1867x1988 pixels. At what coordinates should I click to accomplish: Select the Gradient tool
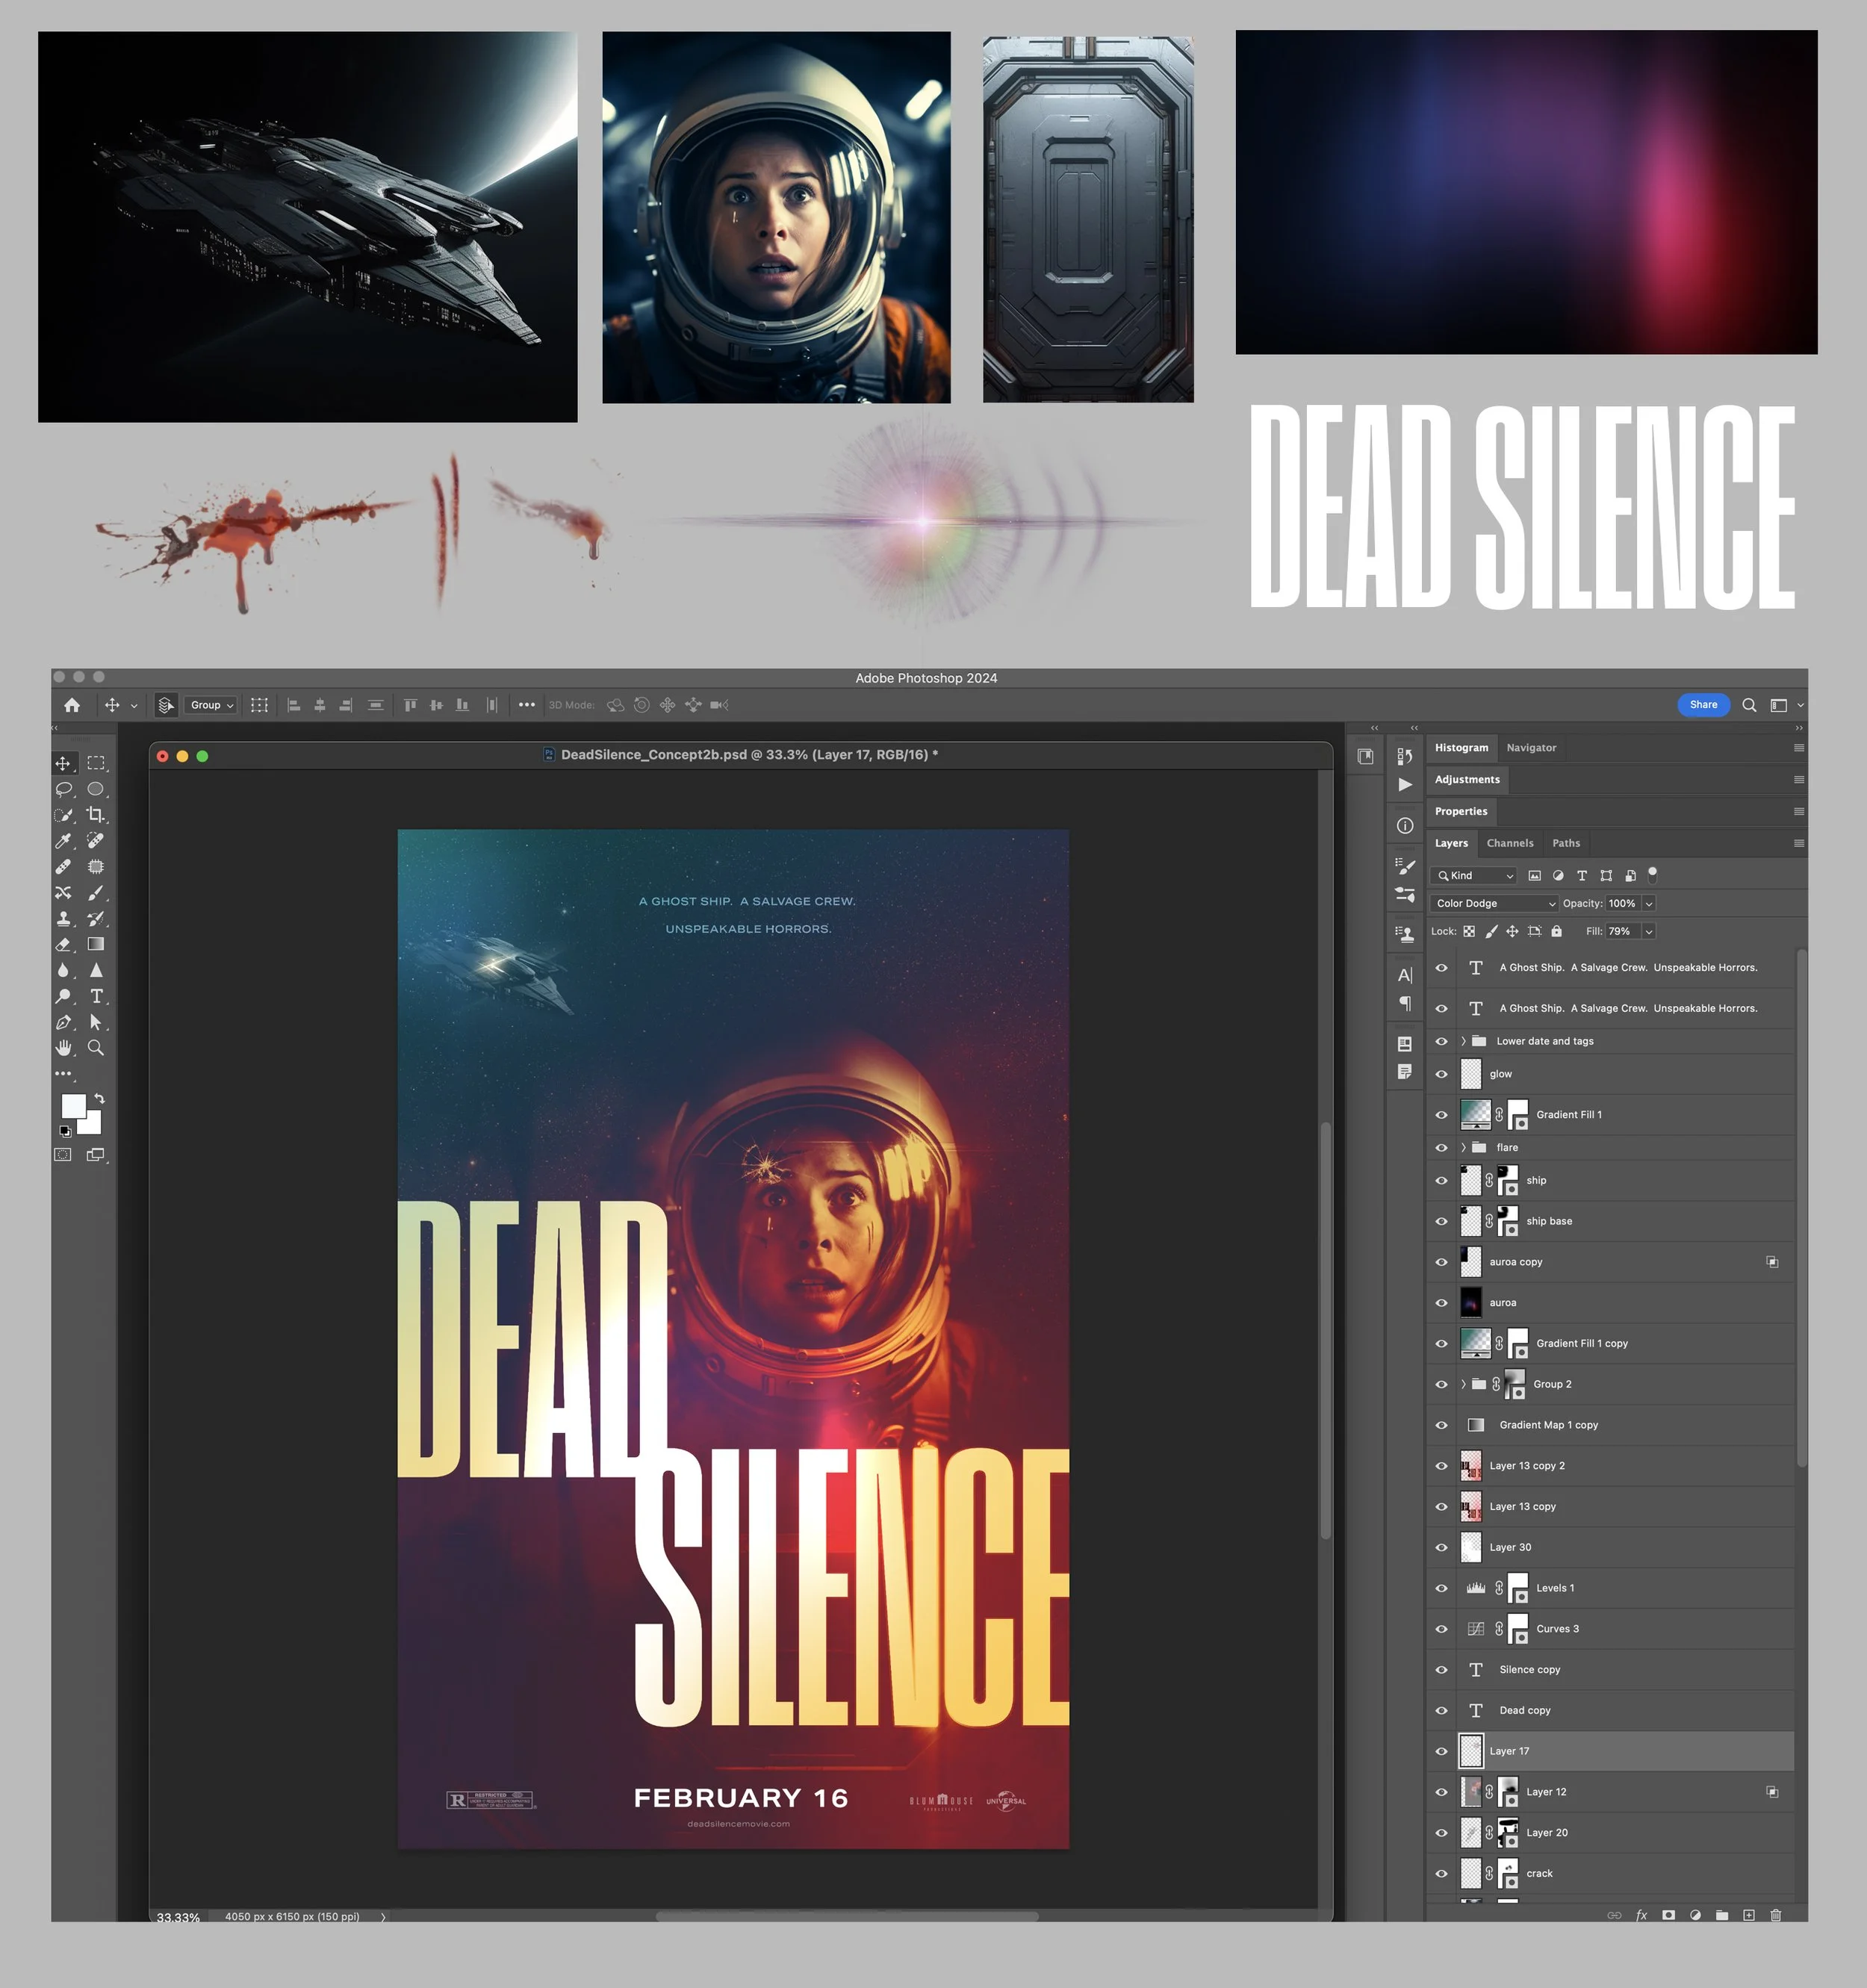pos(96,944)
